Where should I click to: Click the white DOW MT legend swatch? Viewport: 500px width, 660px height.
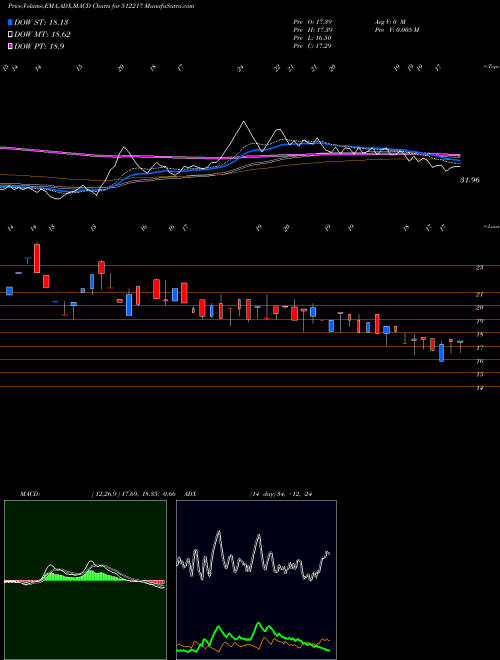click(x=11, y=35)
